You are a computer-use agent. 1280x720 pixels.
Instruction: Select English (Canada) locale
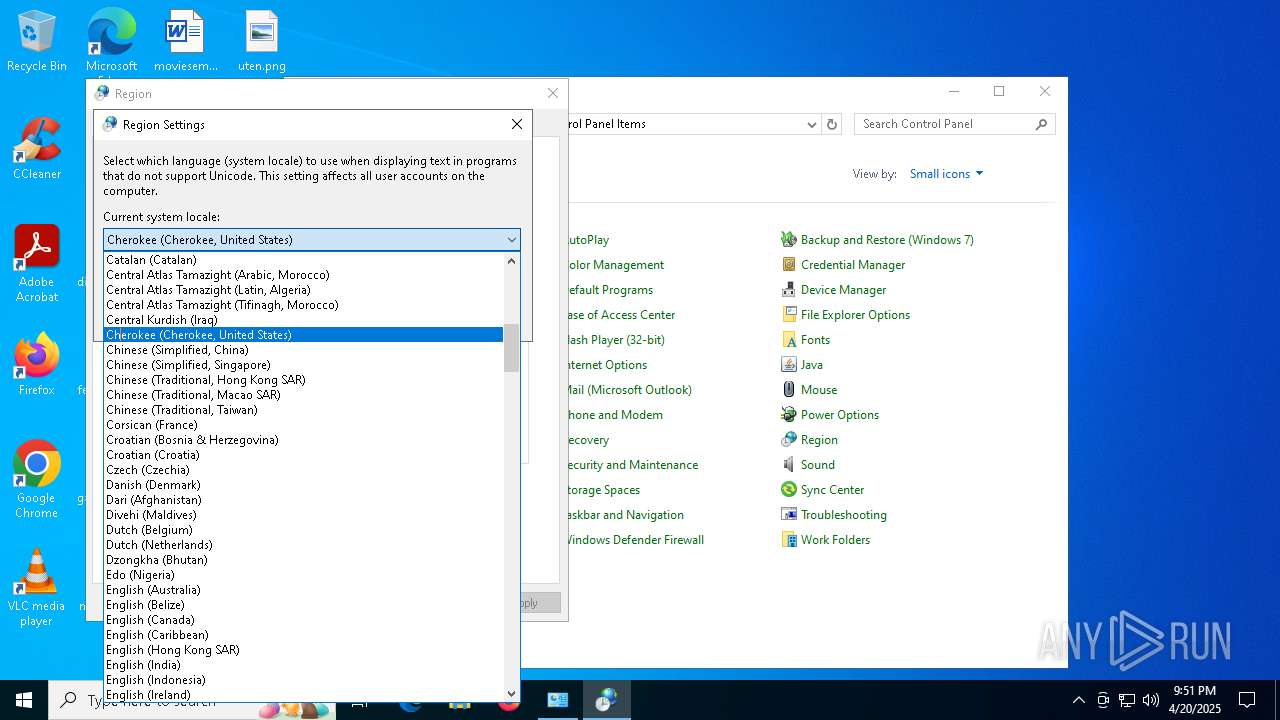click(304, 620)
